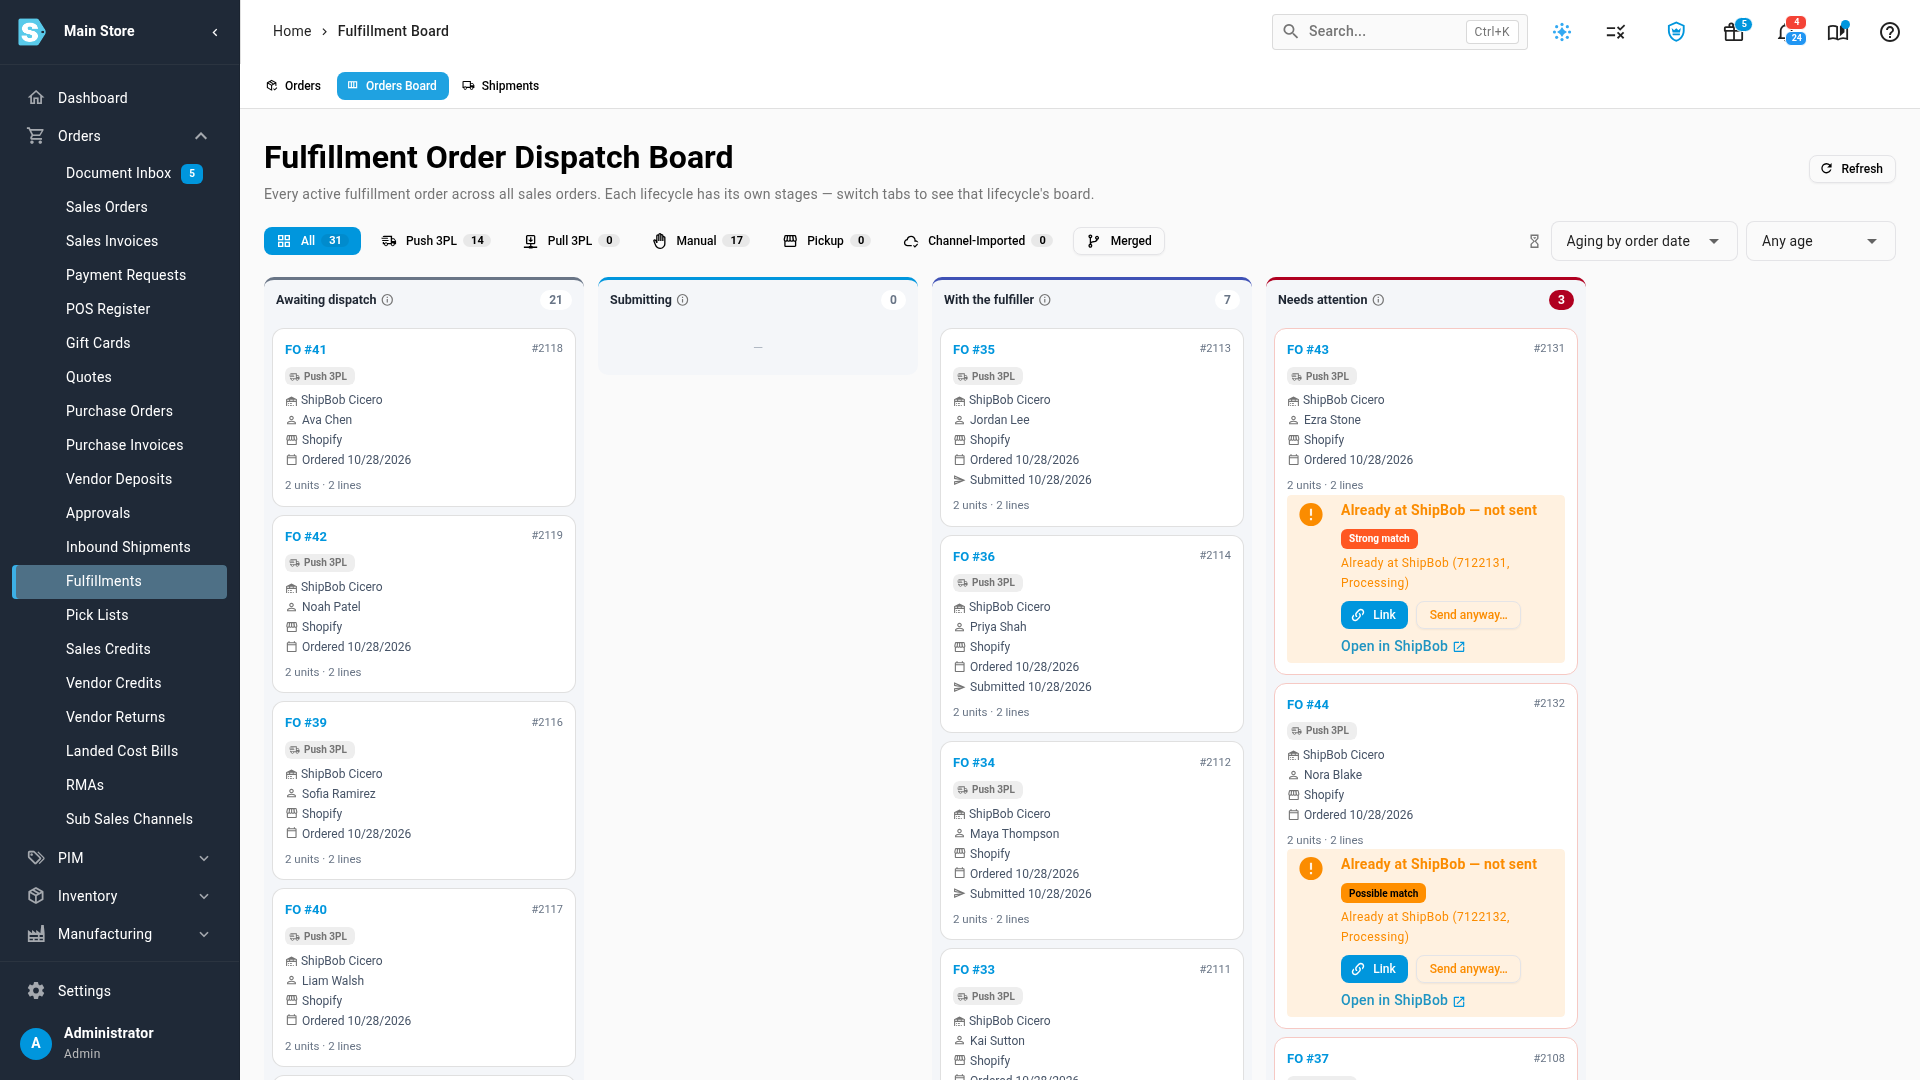Open the documentation book icon

1838,32
